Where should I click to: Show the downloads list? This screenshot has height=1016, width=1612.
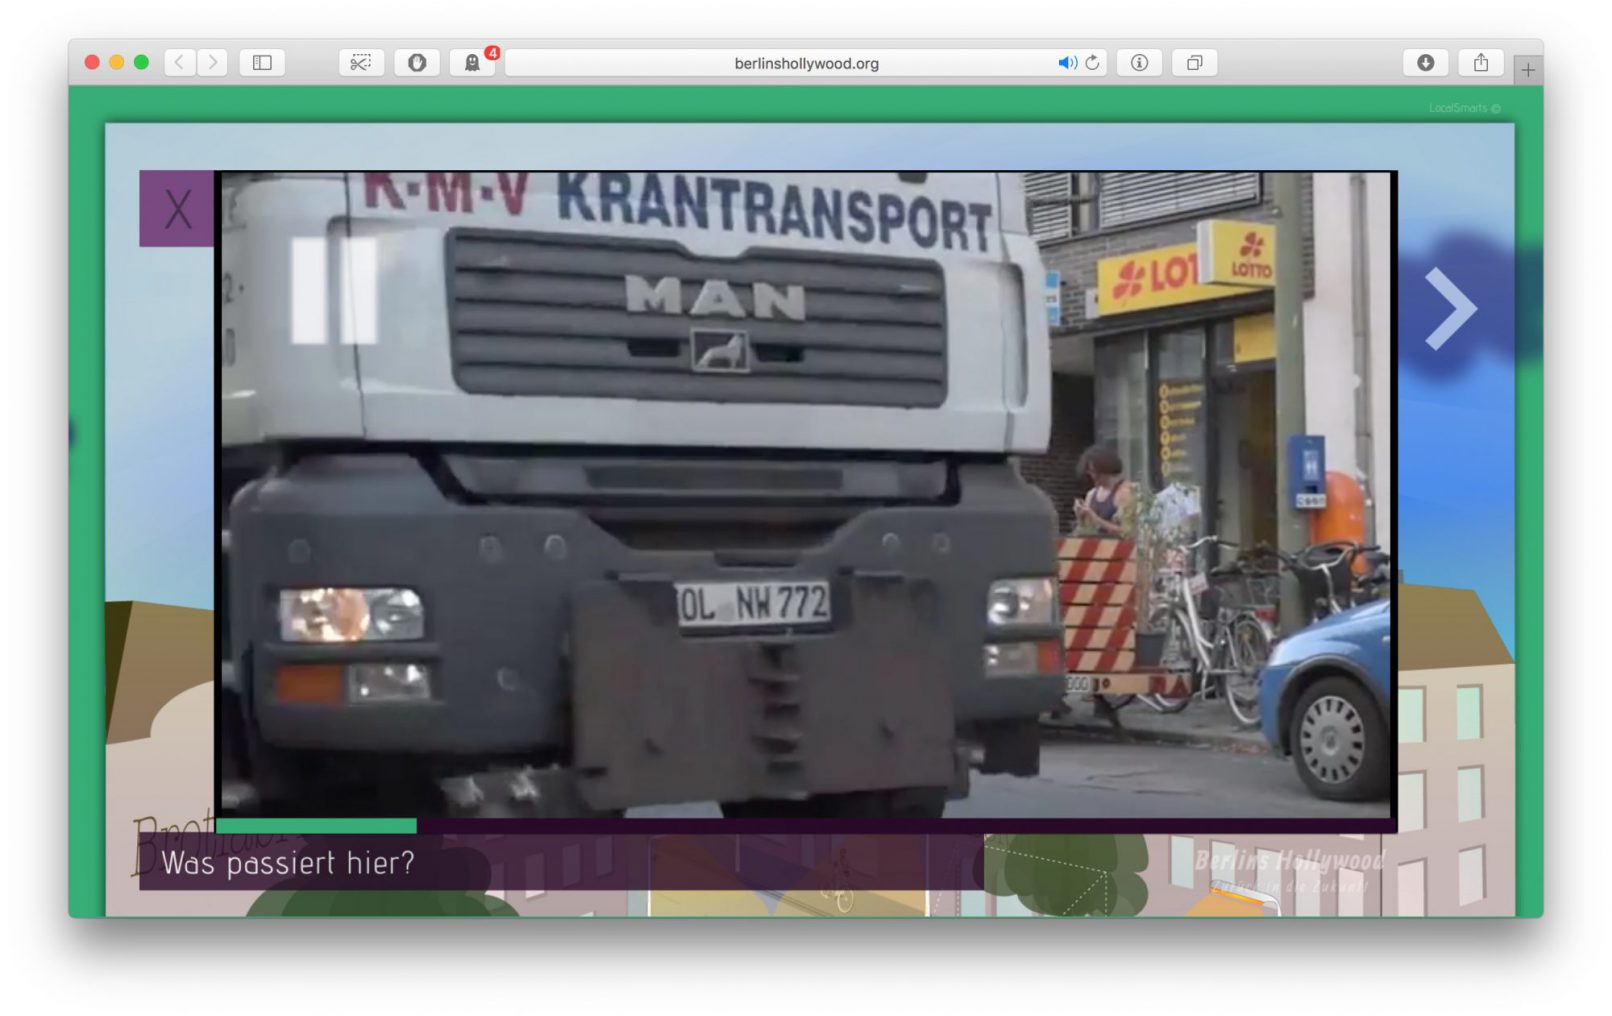(1426, 63)
